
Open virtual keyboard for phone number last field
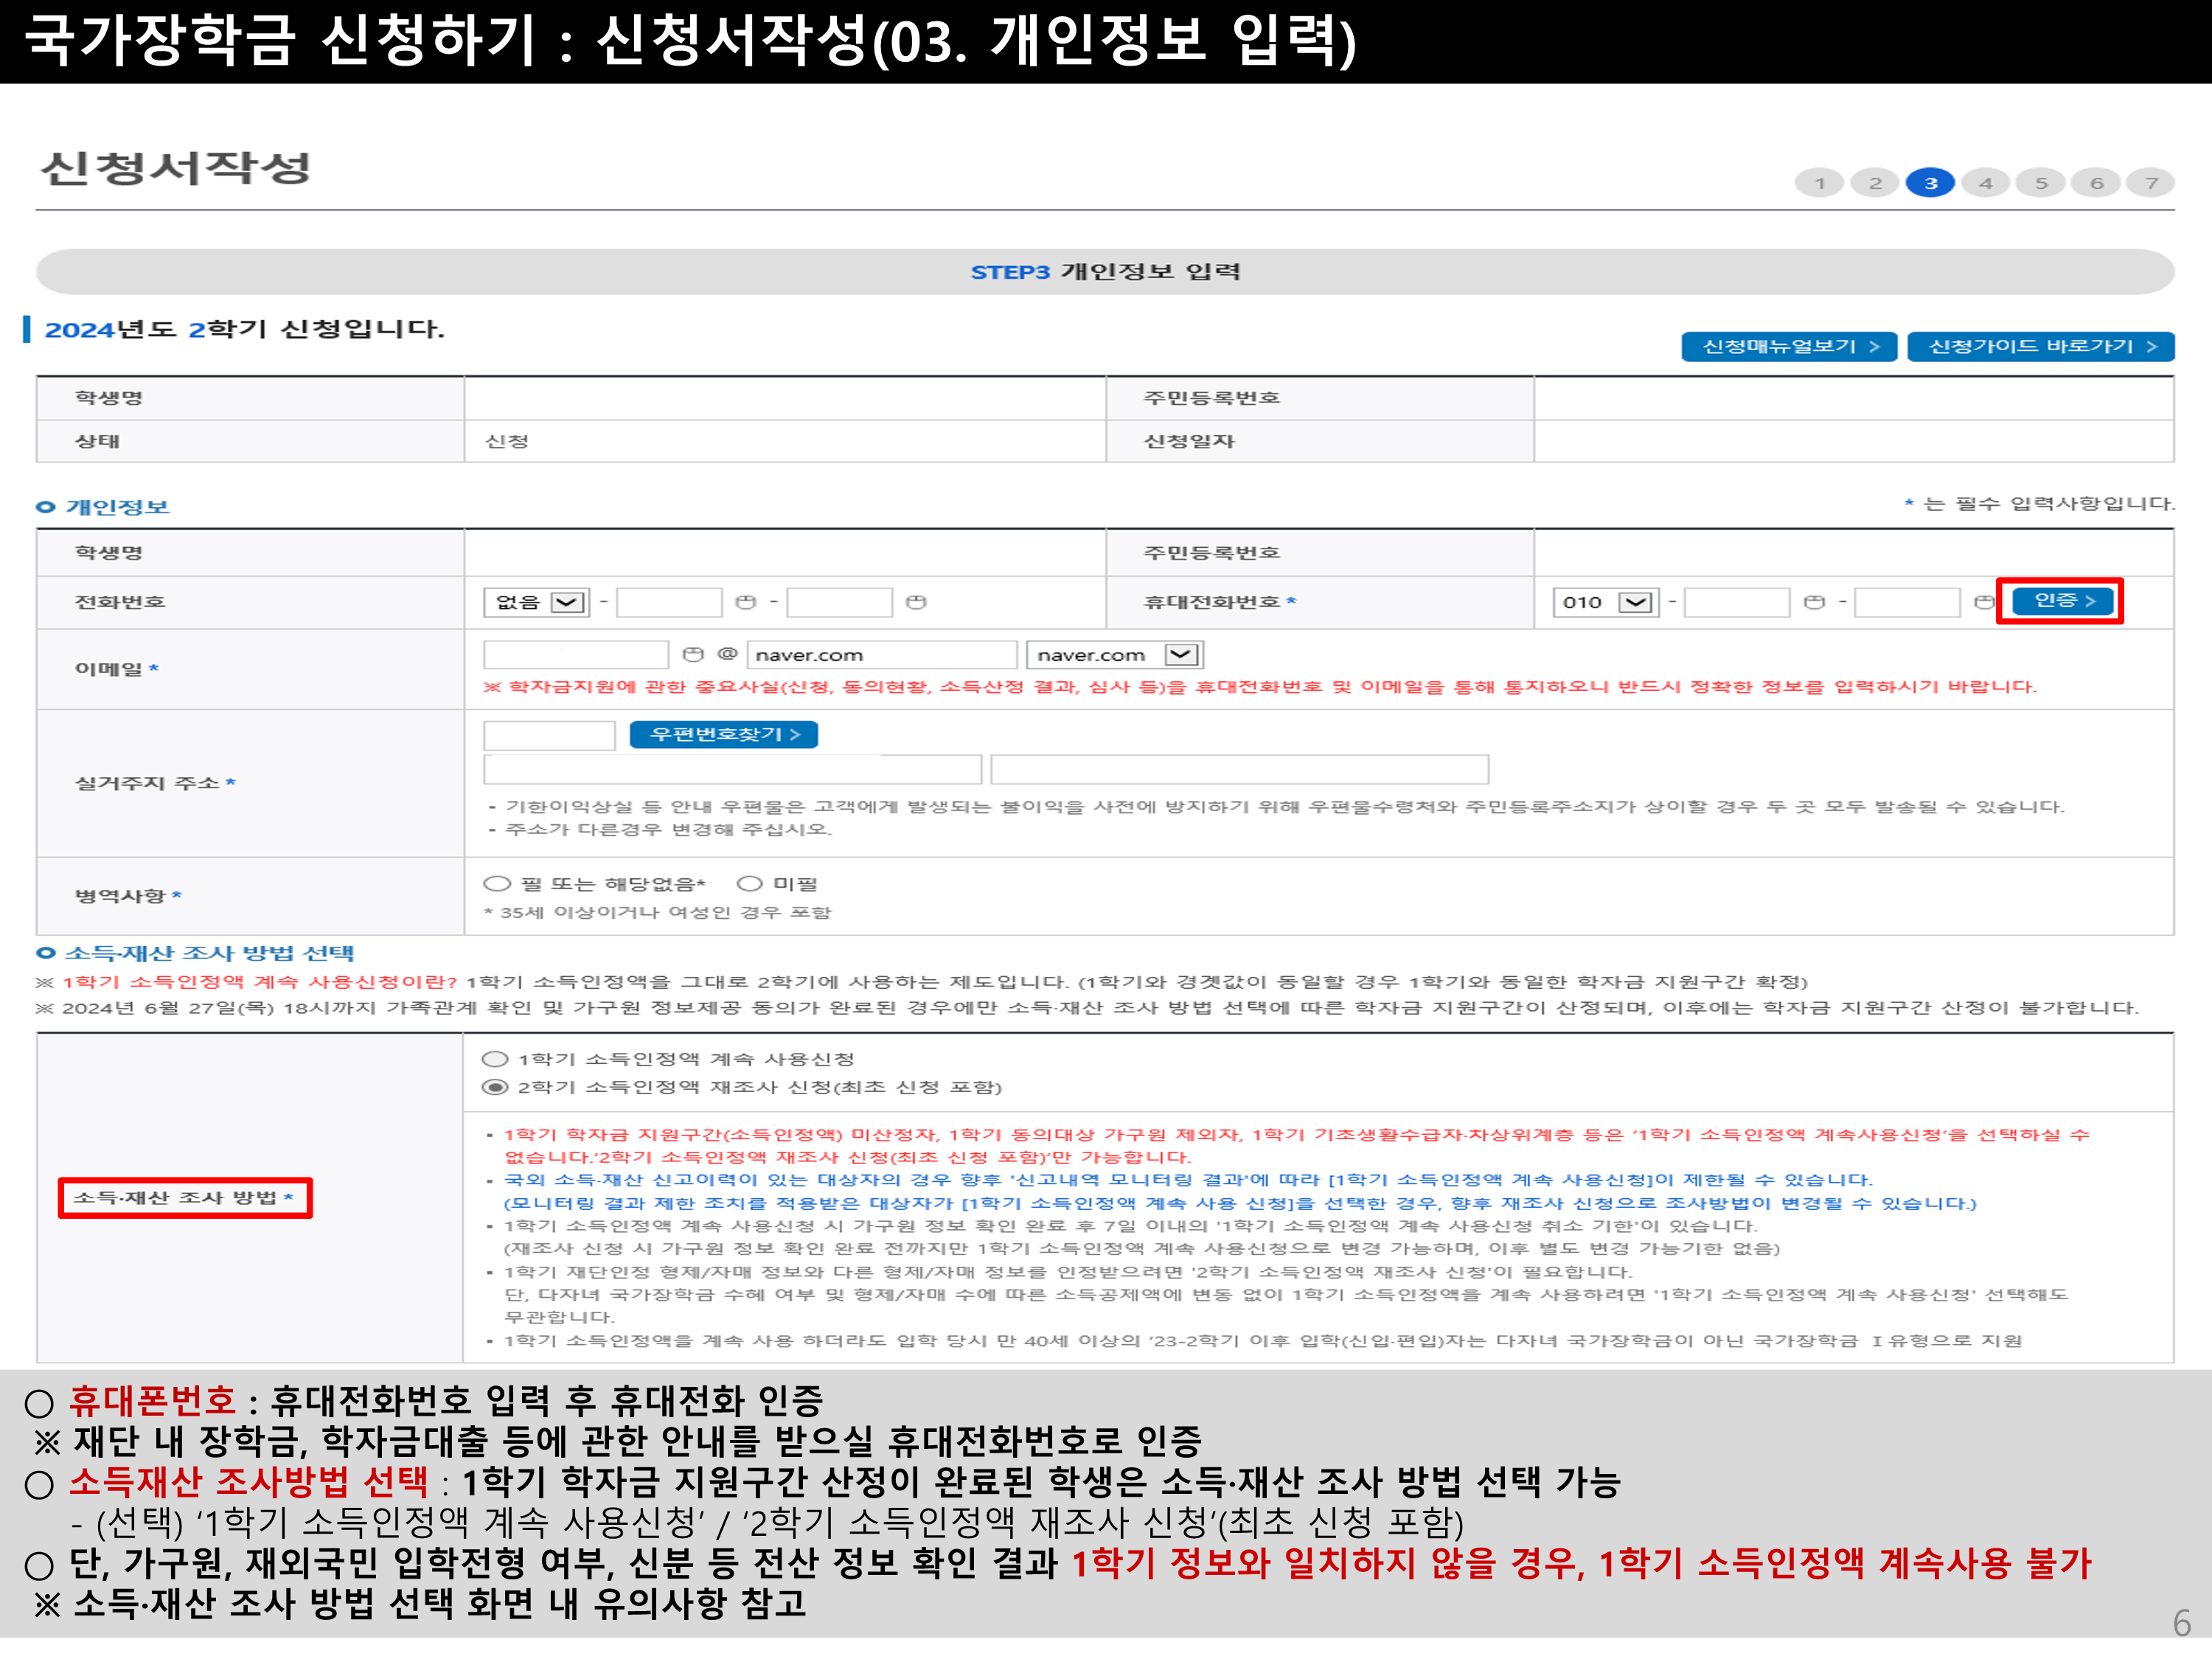tap(915, 602)
